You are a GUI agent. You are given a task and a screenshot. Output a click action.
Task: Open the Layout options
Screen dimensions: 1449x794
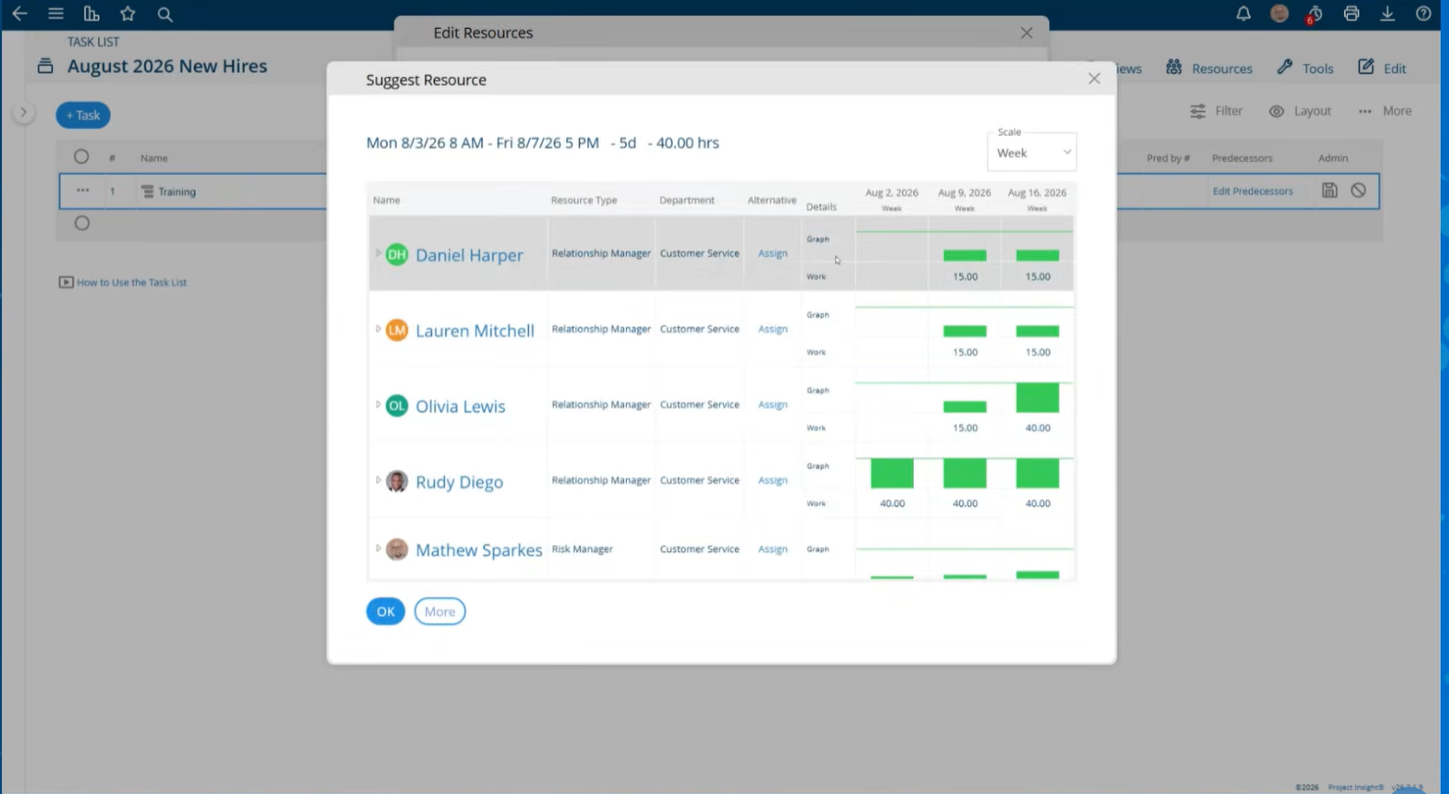click(x=1300, y=111)
